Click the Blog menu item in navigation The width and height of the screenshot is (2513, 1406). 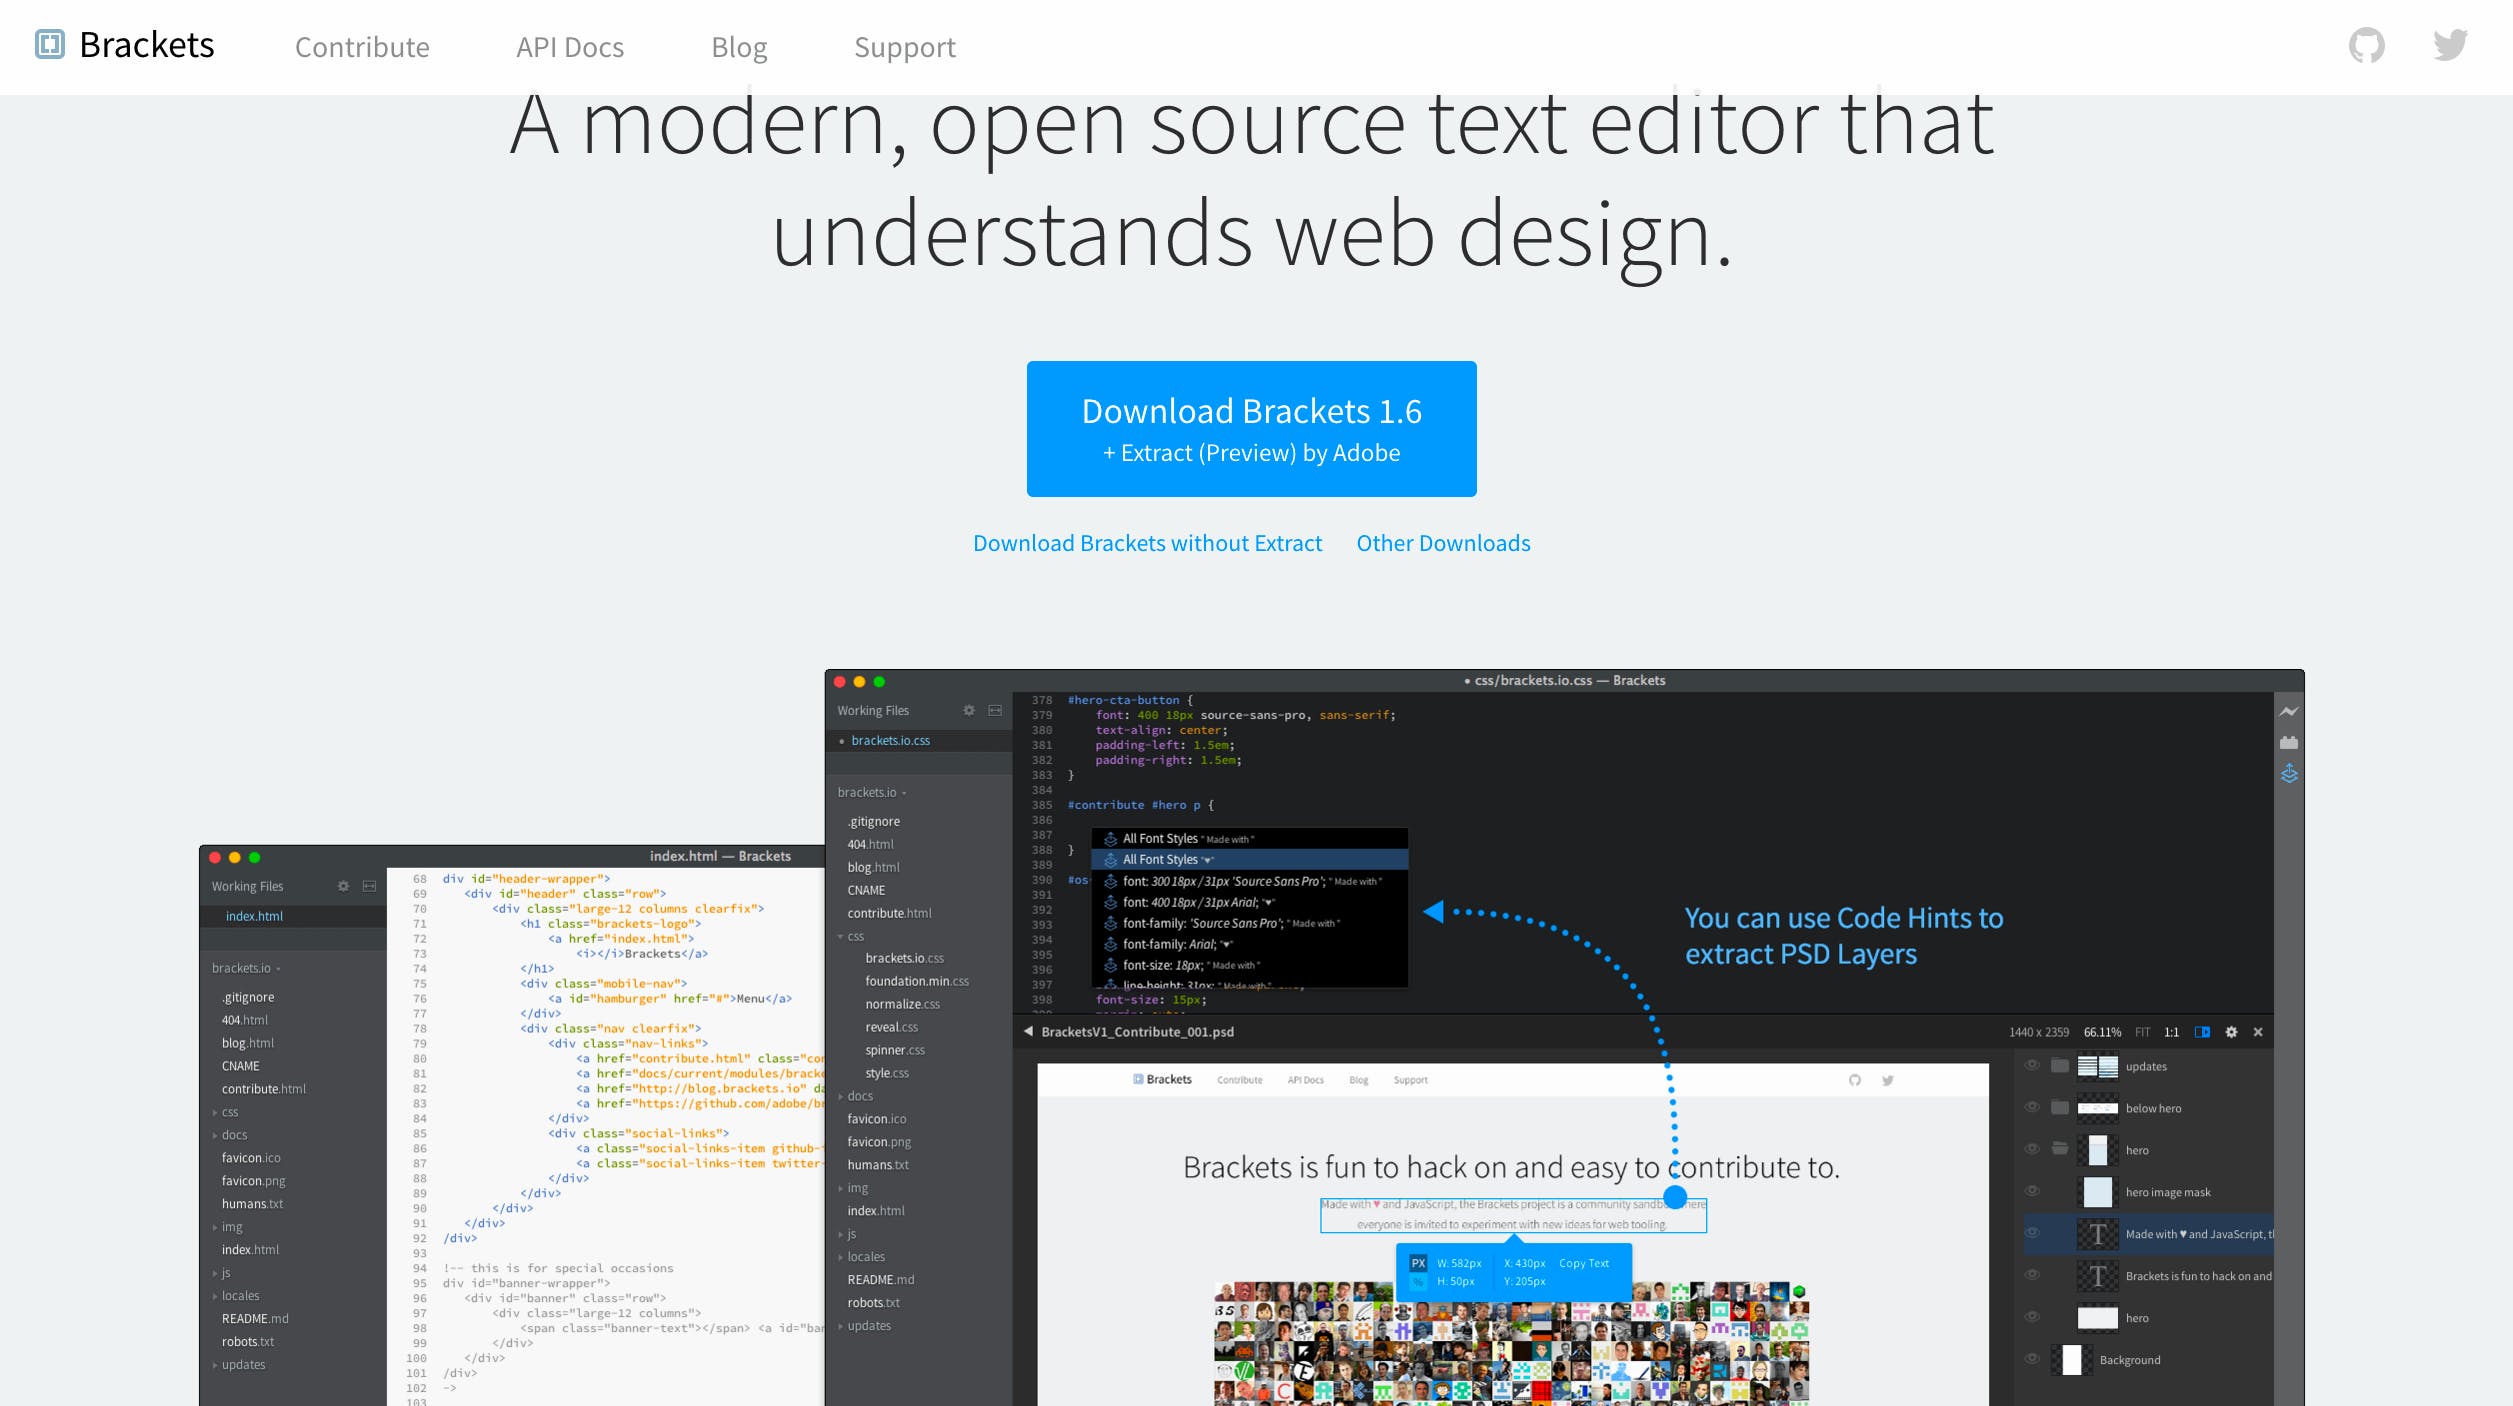(x=739, y=47)
